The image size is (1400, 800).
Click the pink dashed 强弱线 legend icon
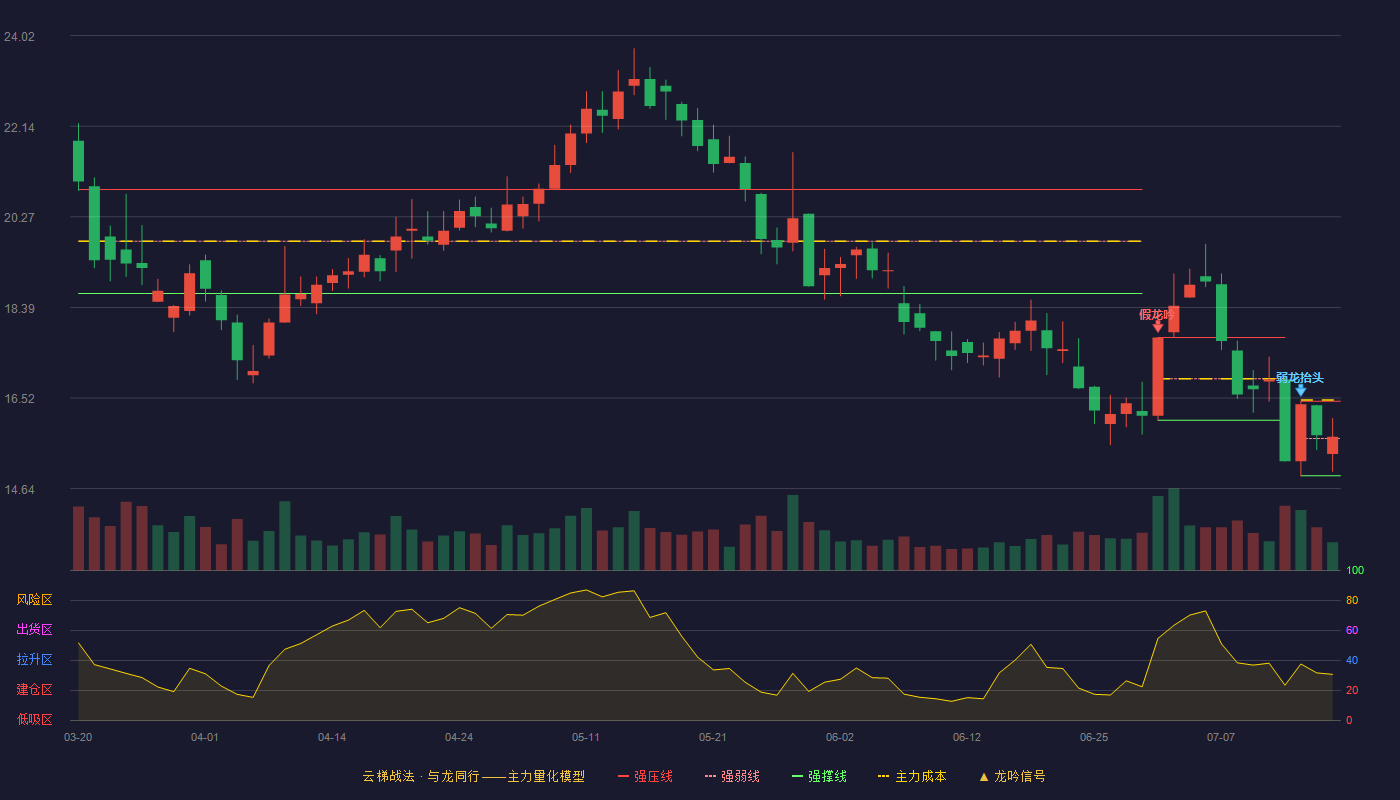pyautogui.click(x=710, y=776)
